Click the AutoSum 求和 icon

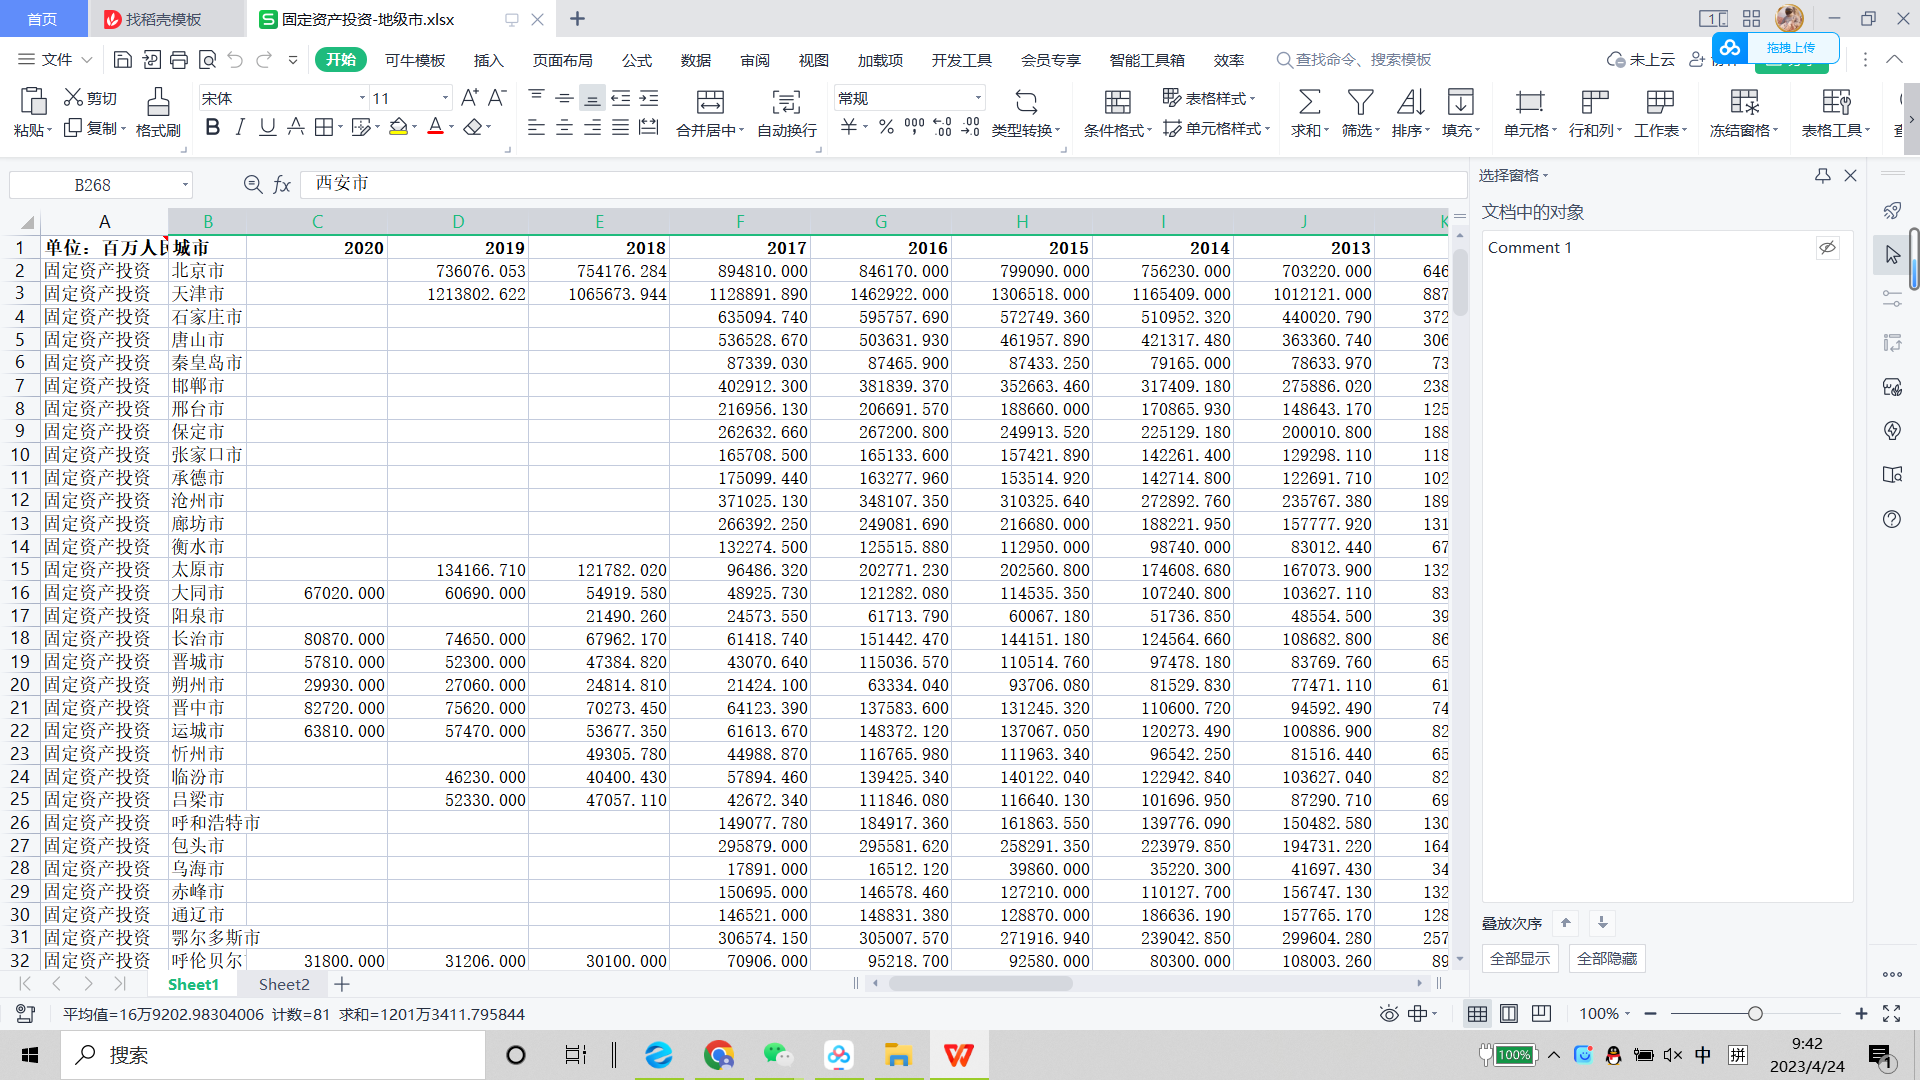[1308, 102]
